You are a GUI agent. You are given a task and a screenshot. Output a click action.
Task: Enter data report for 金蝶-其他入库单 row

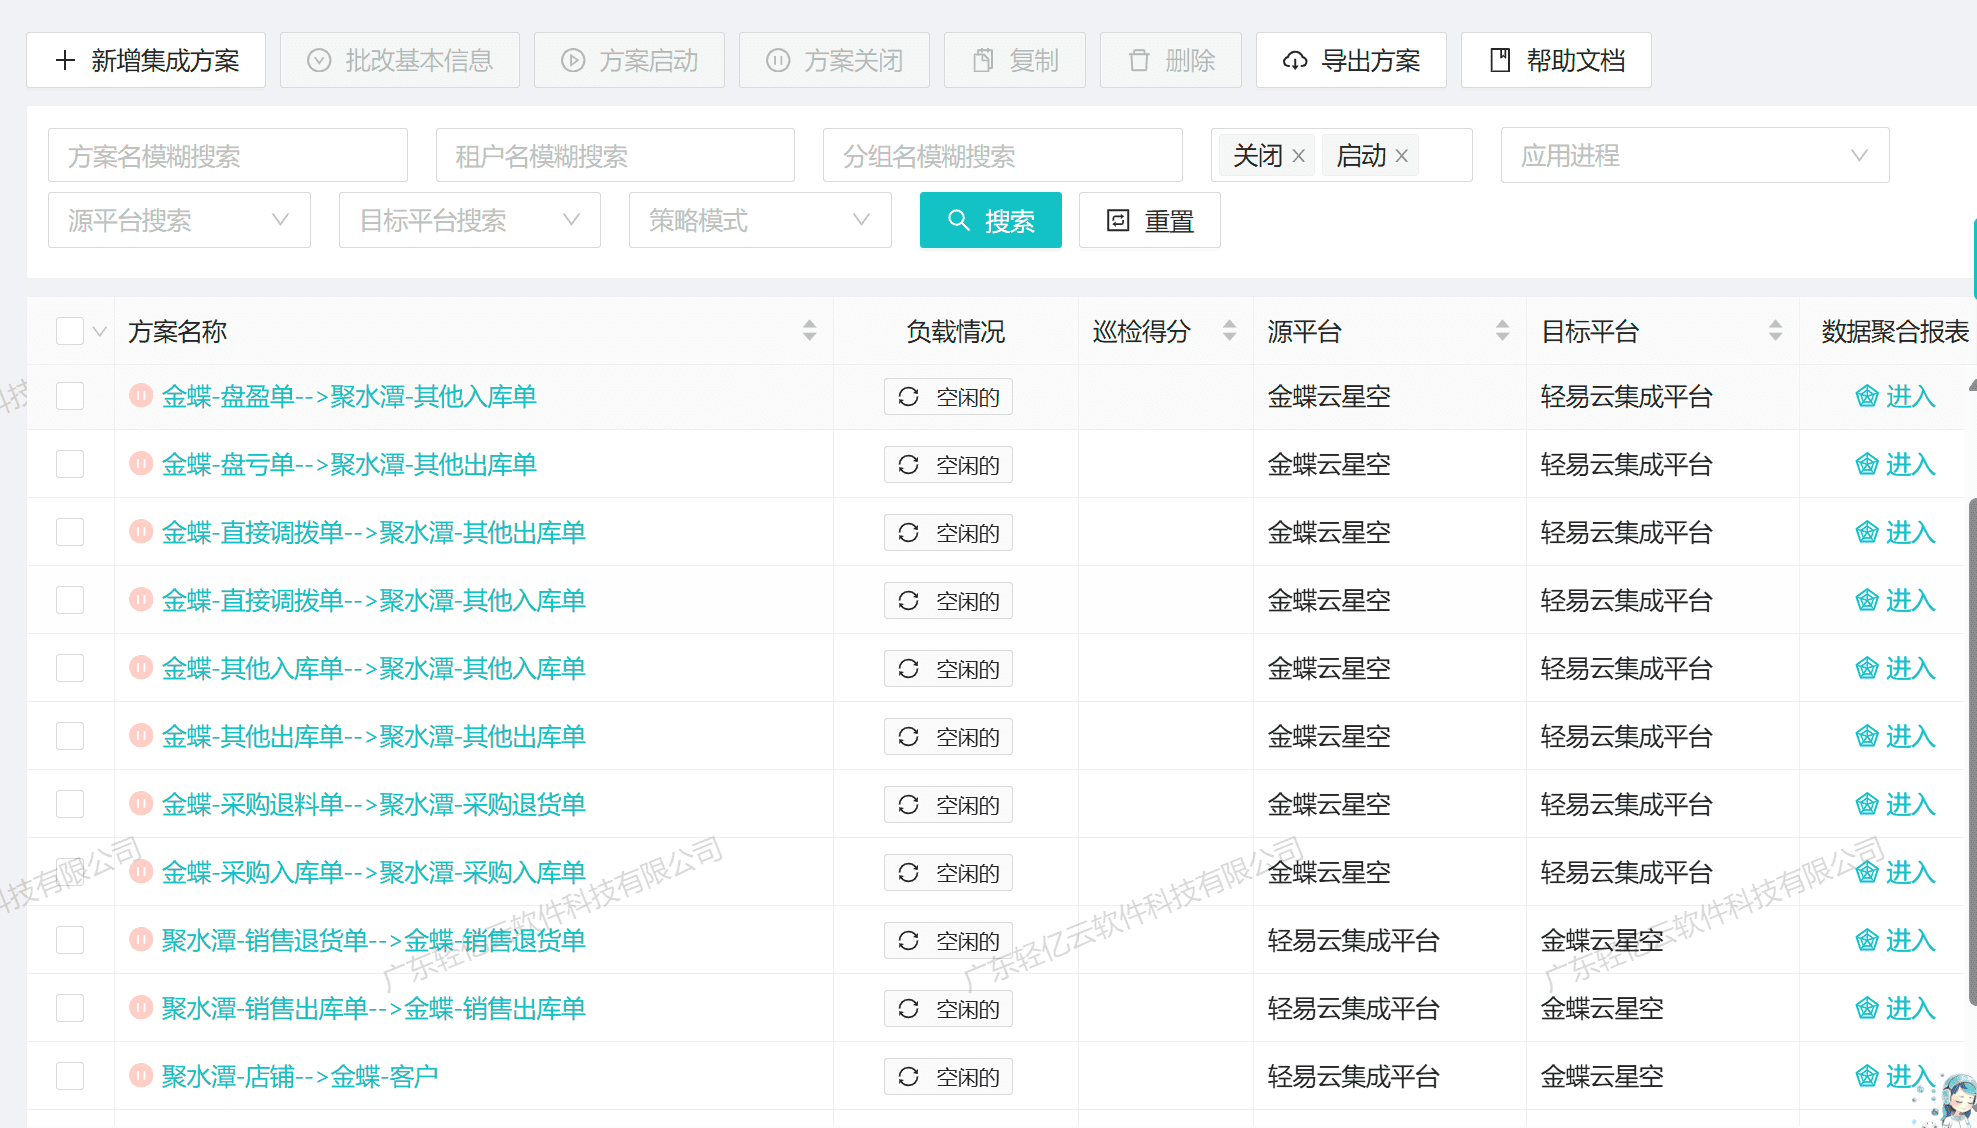[x=1895, y=668]
